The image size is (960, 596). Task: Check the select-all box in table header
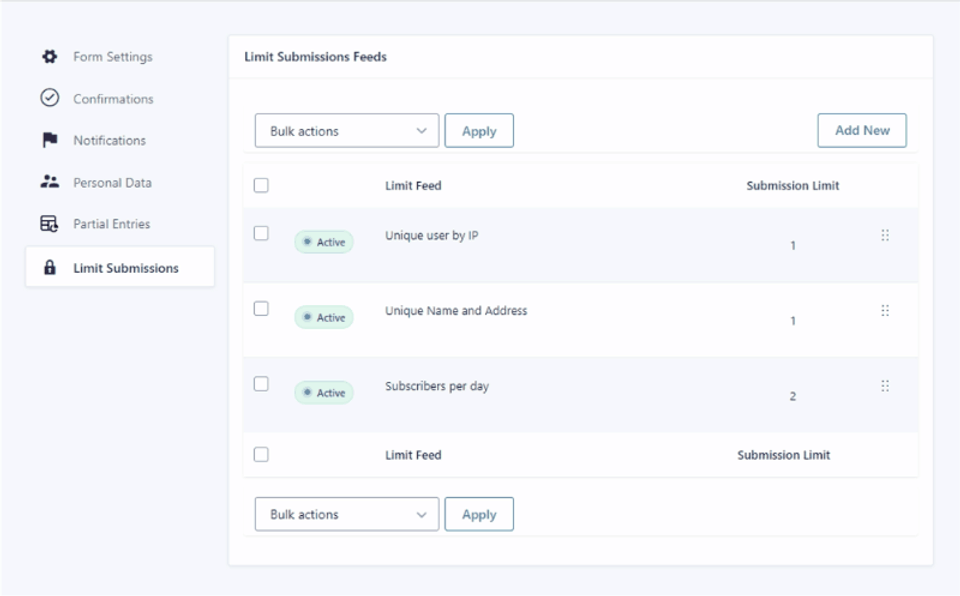click(x=261, y=185)
